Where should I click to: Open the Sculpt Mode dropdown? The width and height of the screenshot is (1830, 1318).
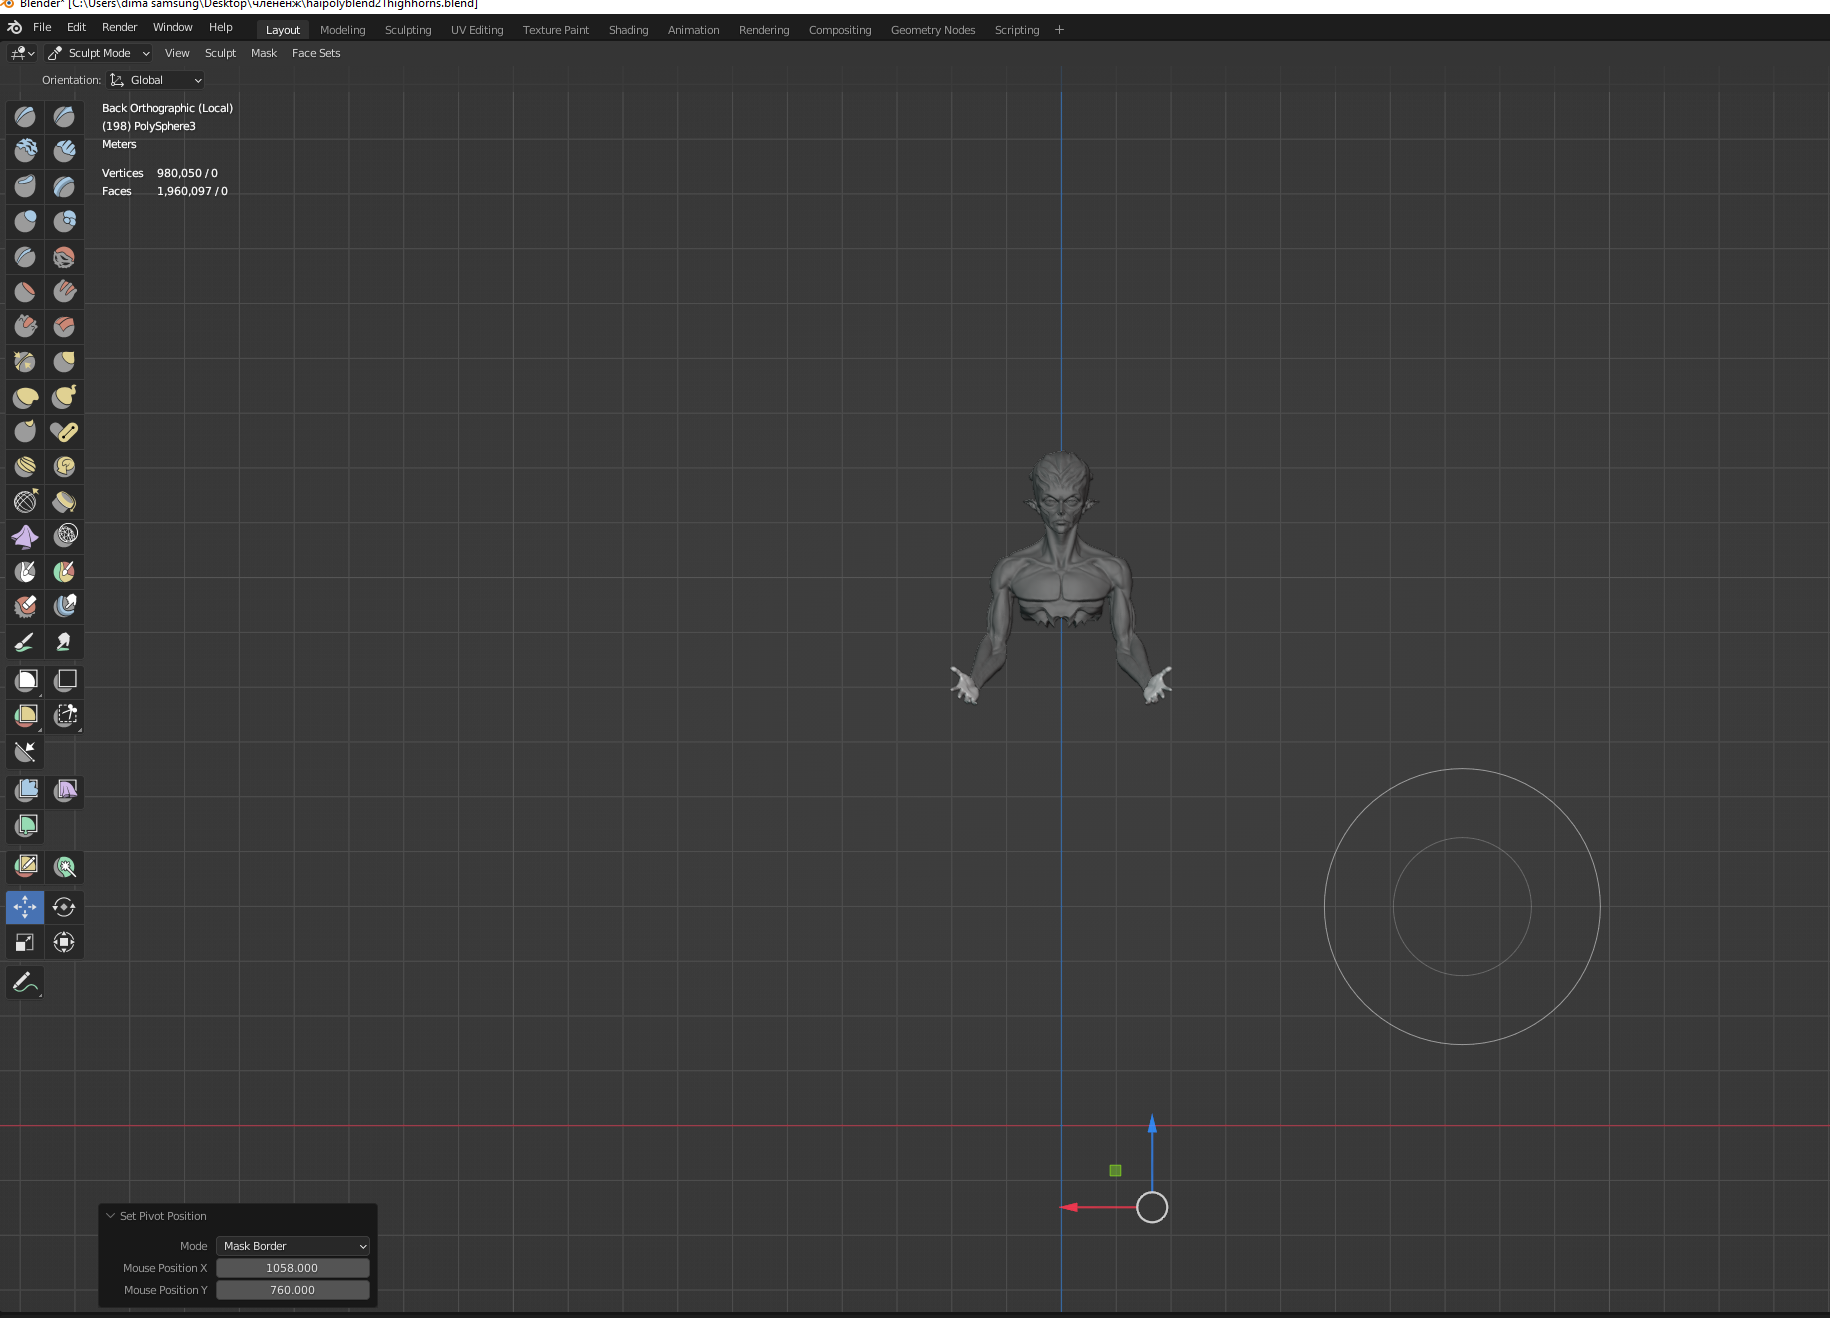coord(99,53)
